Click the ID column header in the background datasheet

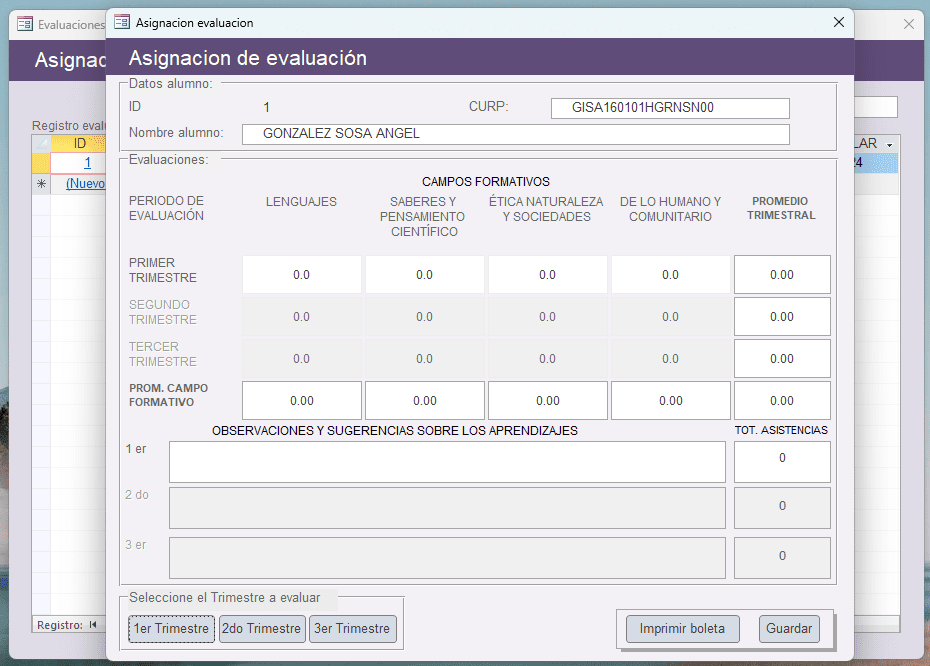click(79, 143)
